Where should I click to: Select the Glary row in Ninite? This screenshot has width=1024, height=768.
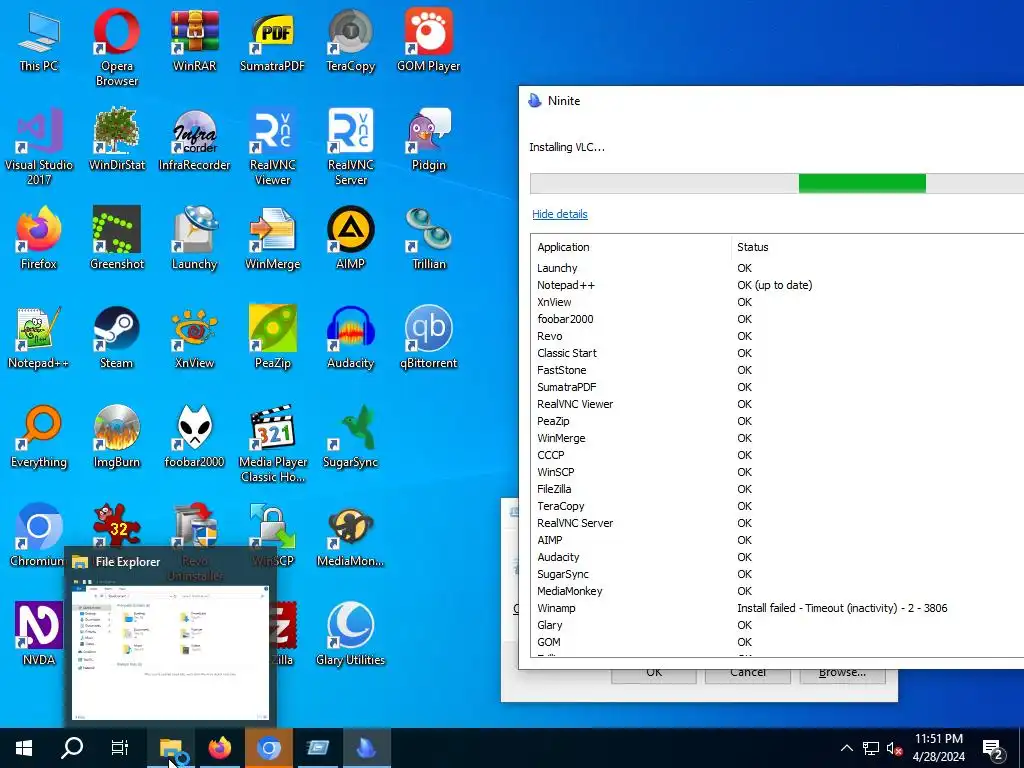click(x=777, y=625)
